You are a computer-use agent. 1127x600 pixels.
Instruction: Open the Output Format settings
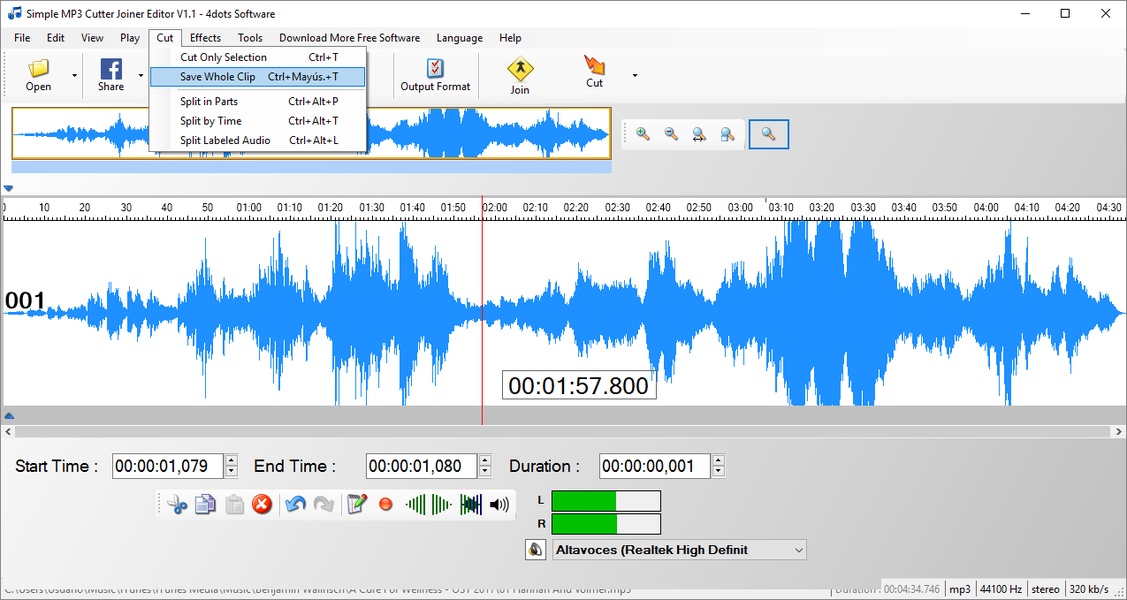coord(435,75)
